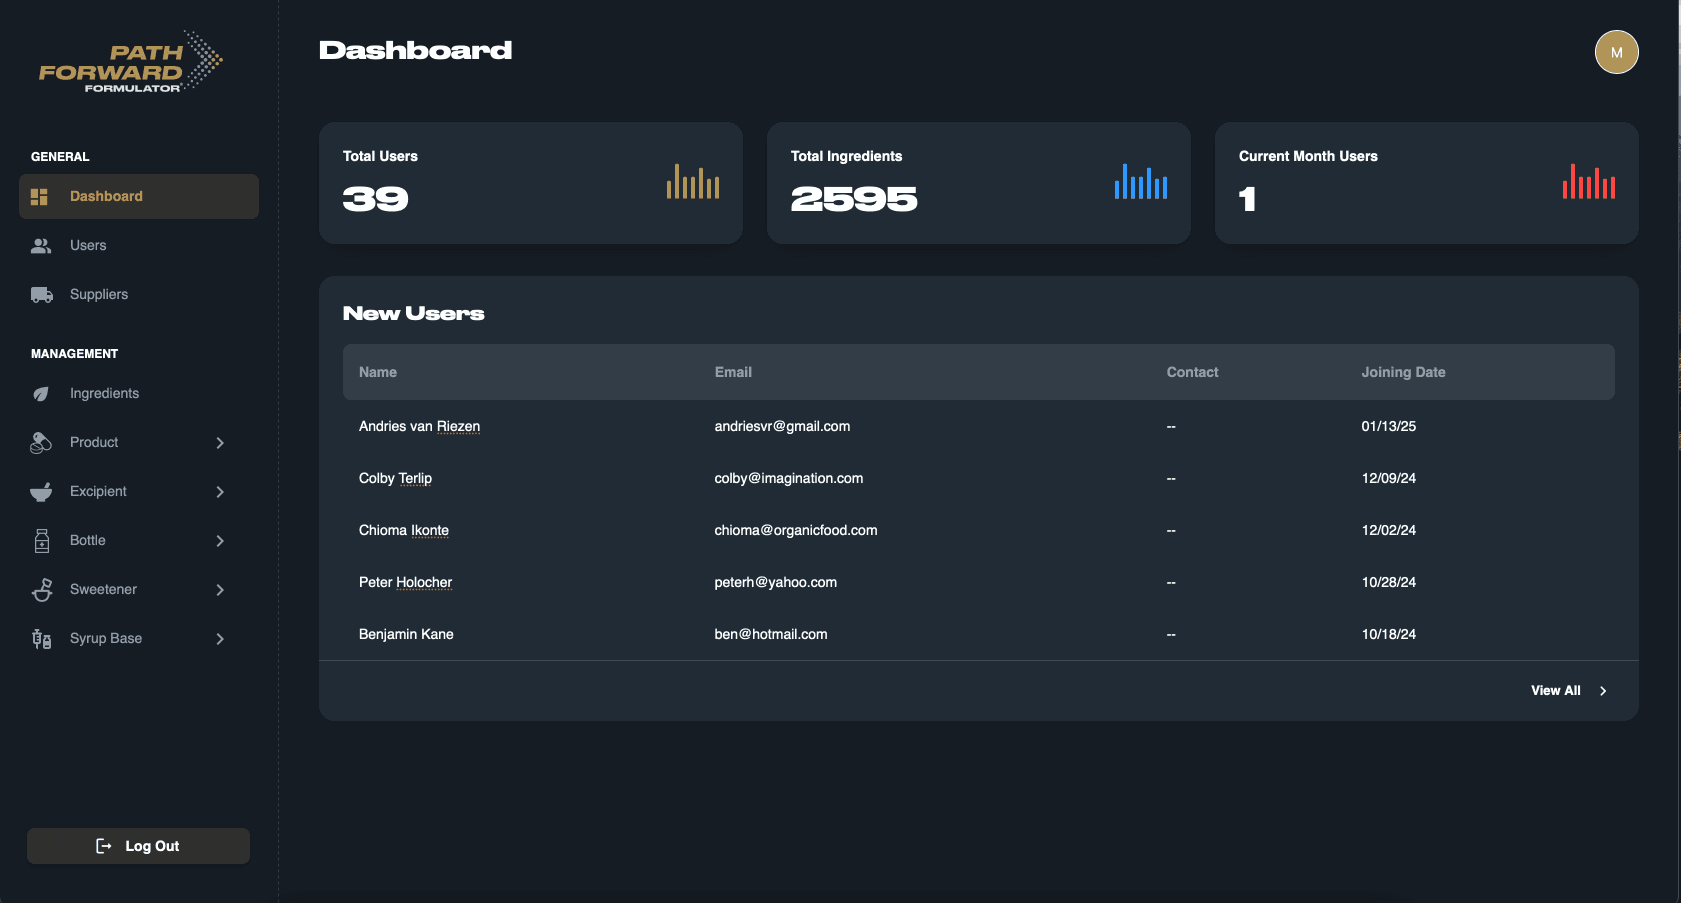The height and width of the screenshot is (903, 1681).
Task: Expand the Bottle submenu chevron
Action: pos(220,541)
